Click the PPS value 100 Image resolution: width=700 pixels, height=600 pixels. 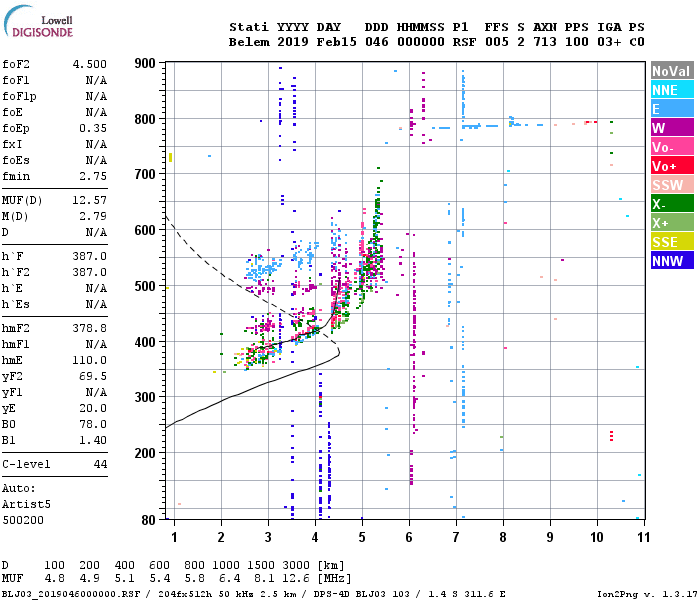point(577,42)
